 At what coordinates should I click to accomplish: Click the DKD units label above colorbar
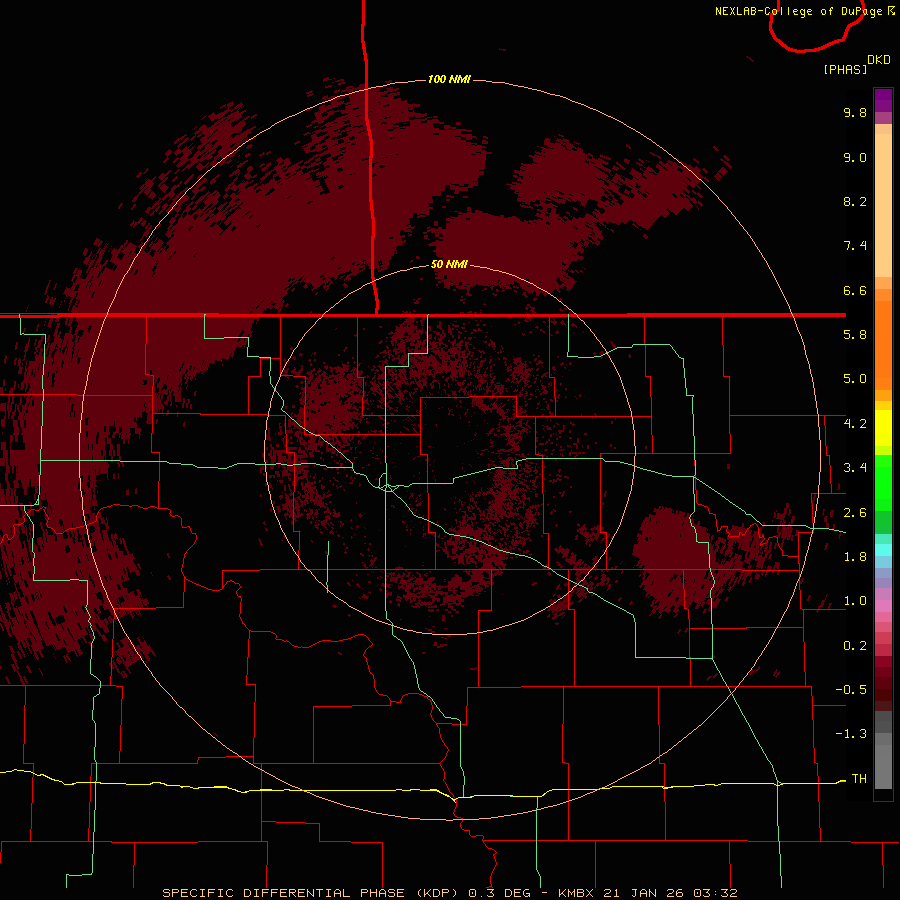879,60
